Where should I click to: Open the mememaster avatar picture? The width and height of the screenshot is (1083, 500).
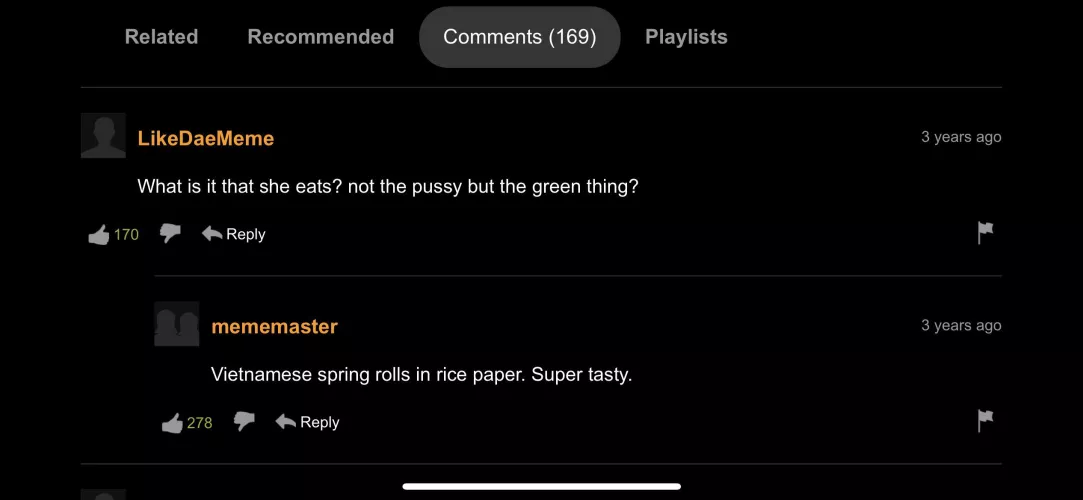point(177,324)
